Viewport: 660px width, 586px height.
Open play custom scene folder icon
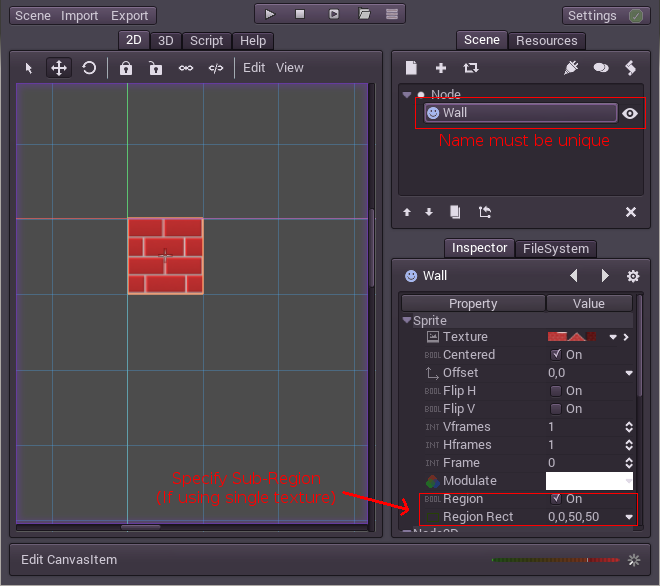coord(364,14)
